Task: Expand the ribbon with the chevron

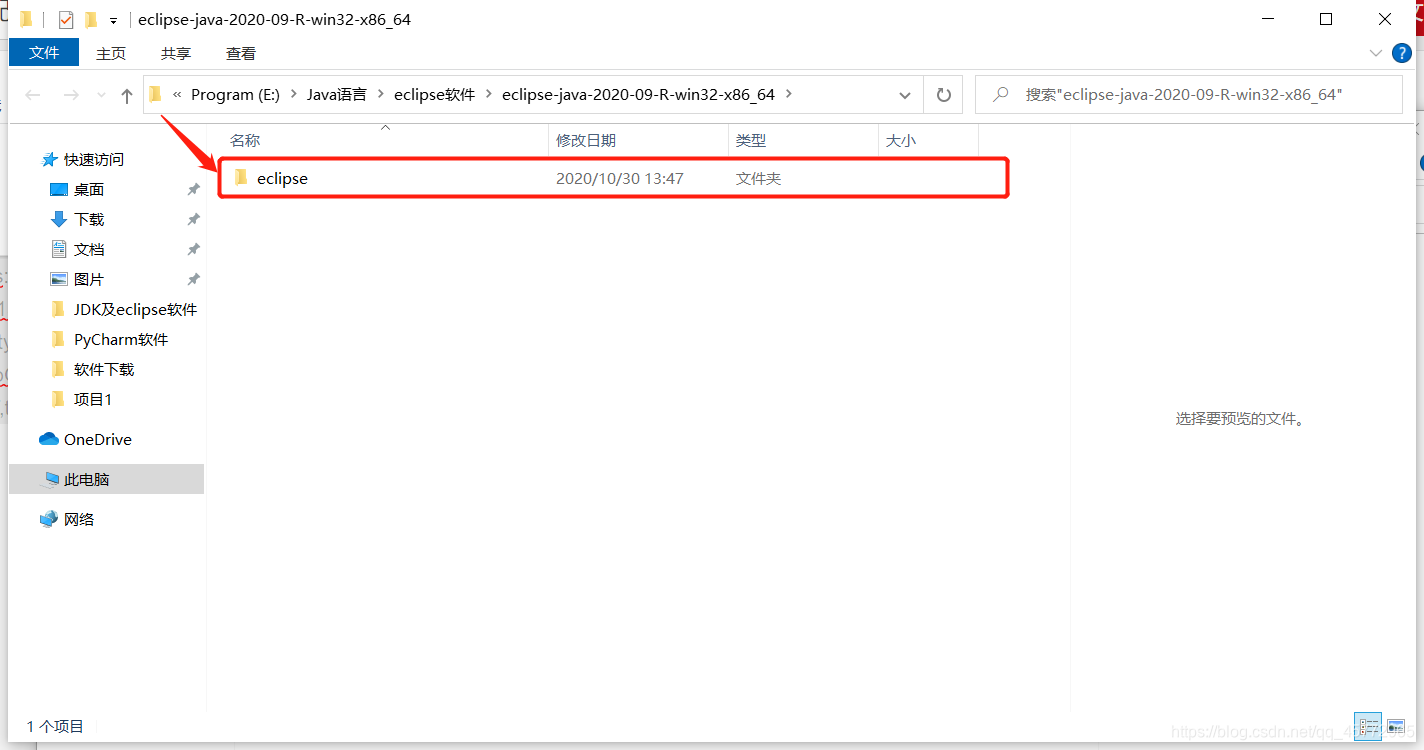Action: pyautogui.click(x=1375, y=53)
